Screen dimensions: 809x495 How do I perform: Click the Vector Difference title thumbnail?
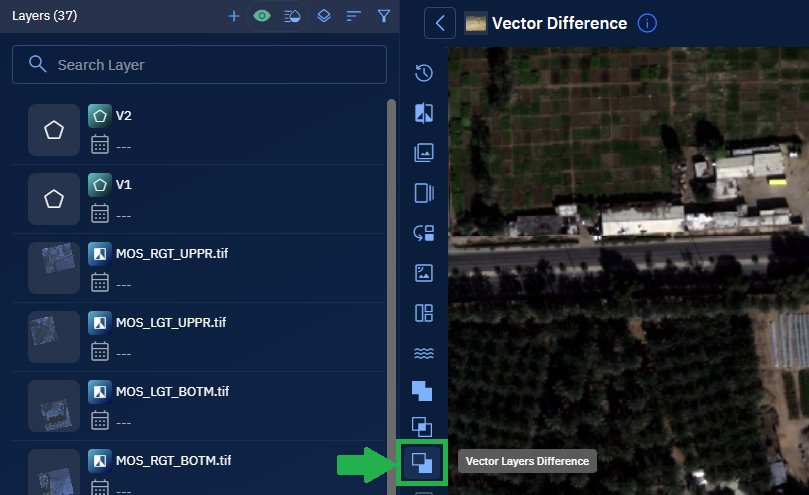476,23
